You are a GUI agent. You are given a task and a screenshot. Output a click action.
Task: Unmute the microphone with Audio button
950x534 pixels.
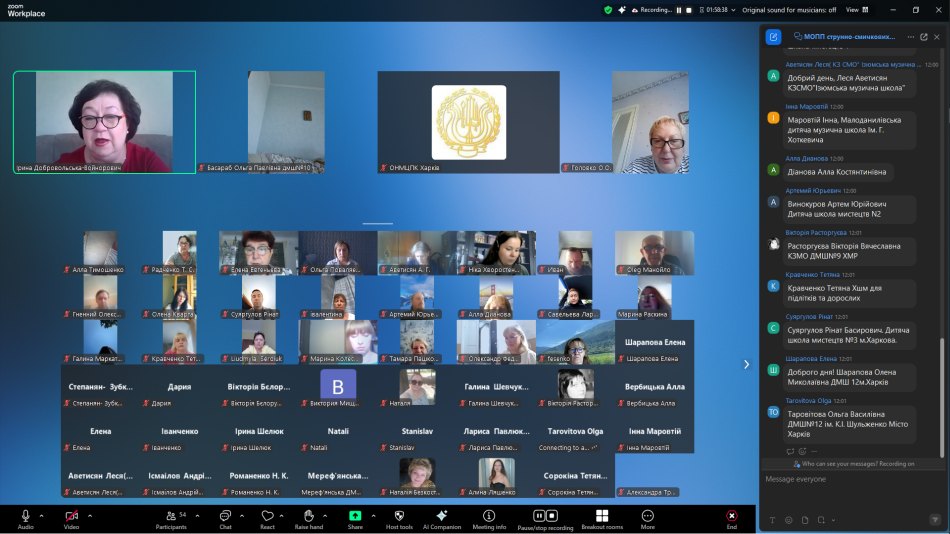coord(25,515)
